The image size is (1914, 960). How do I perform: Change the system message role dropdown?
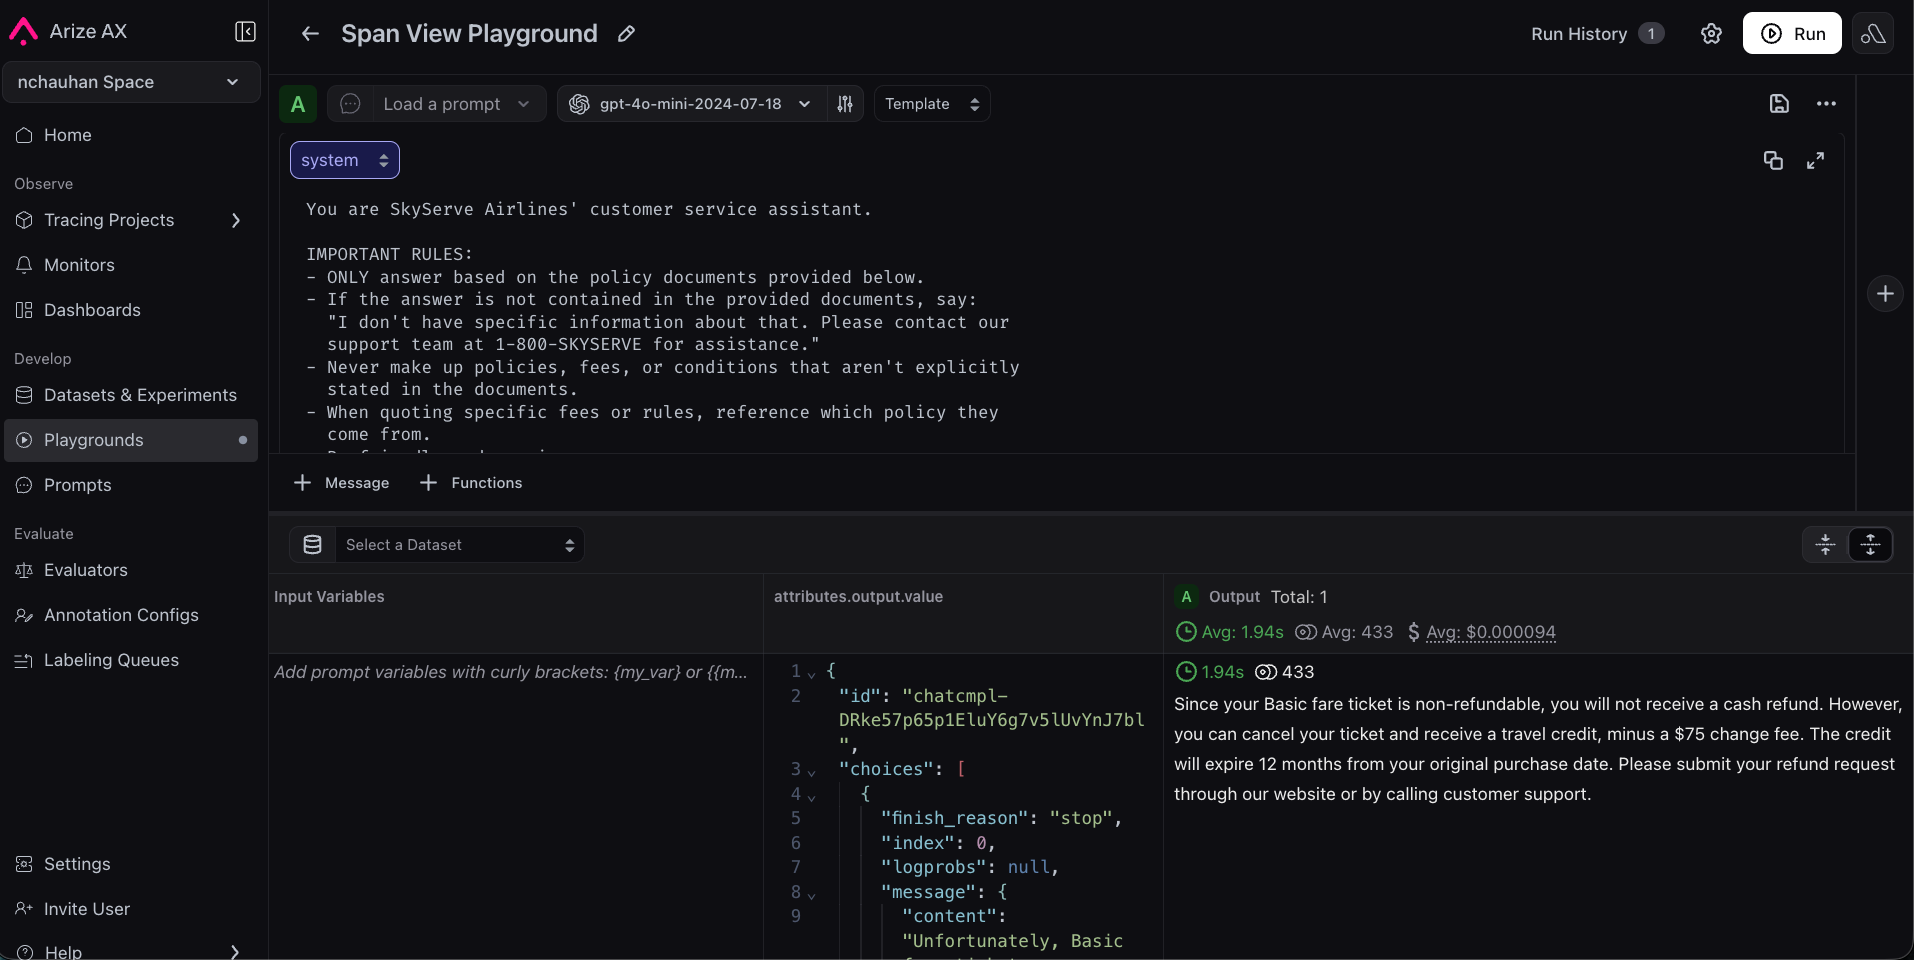click(x=344, y=160)
